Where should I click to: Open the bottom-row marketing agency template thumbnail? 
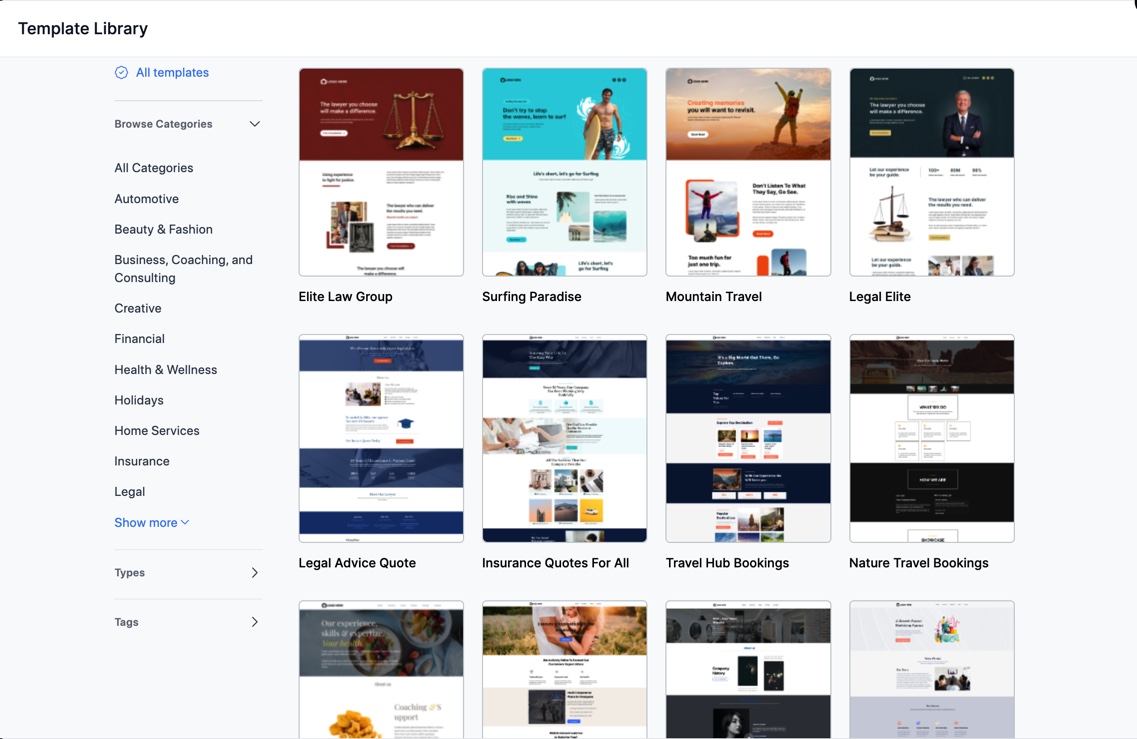pyautogui.click(x=931, y=669)
